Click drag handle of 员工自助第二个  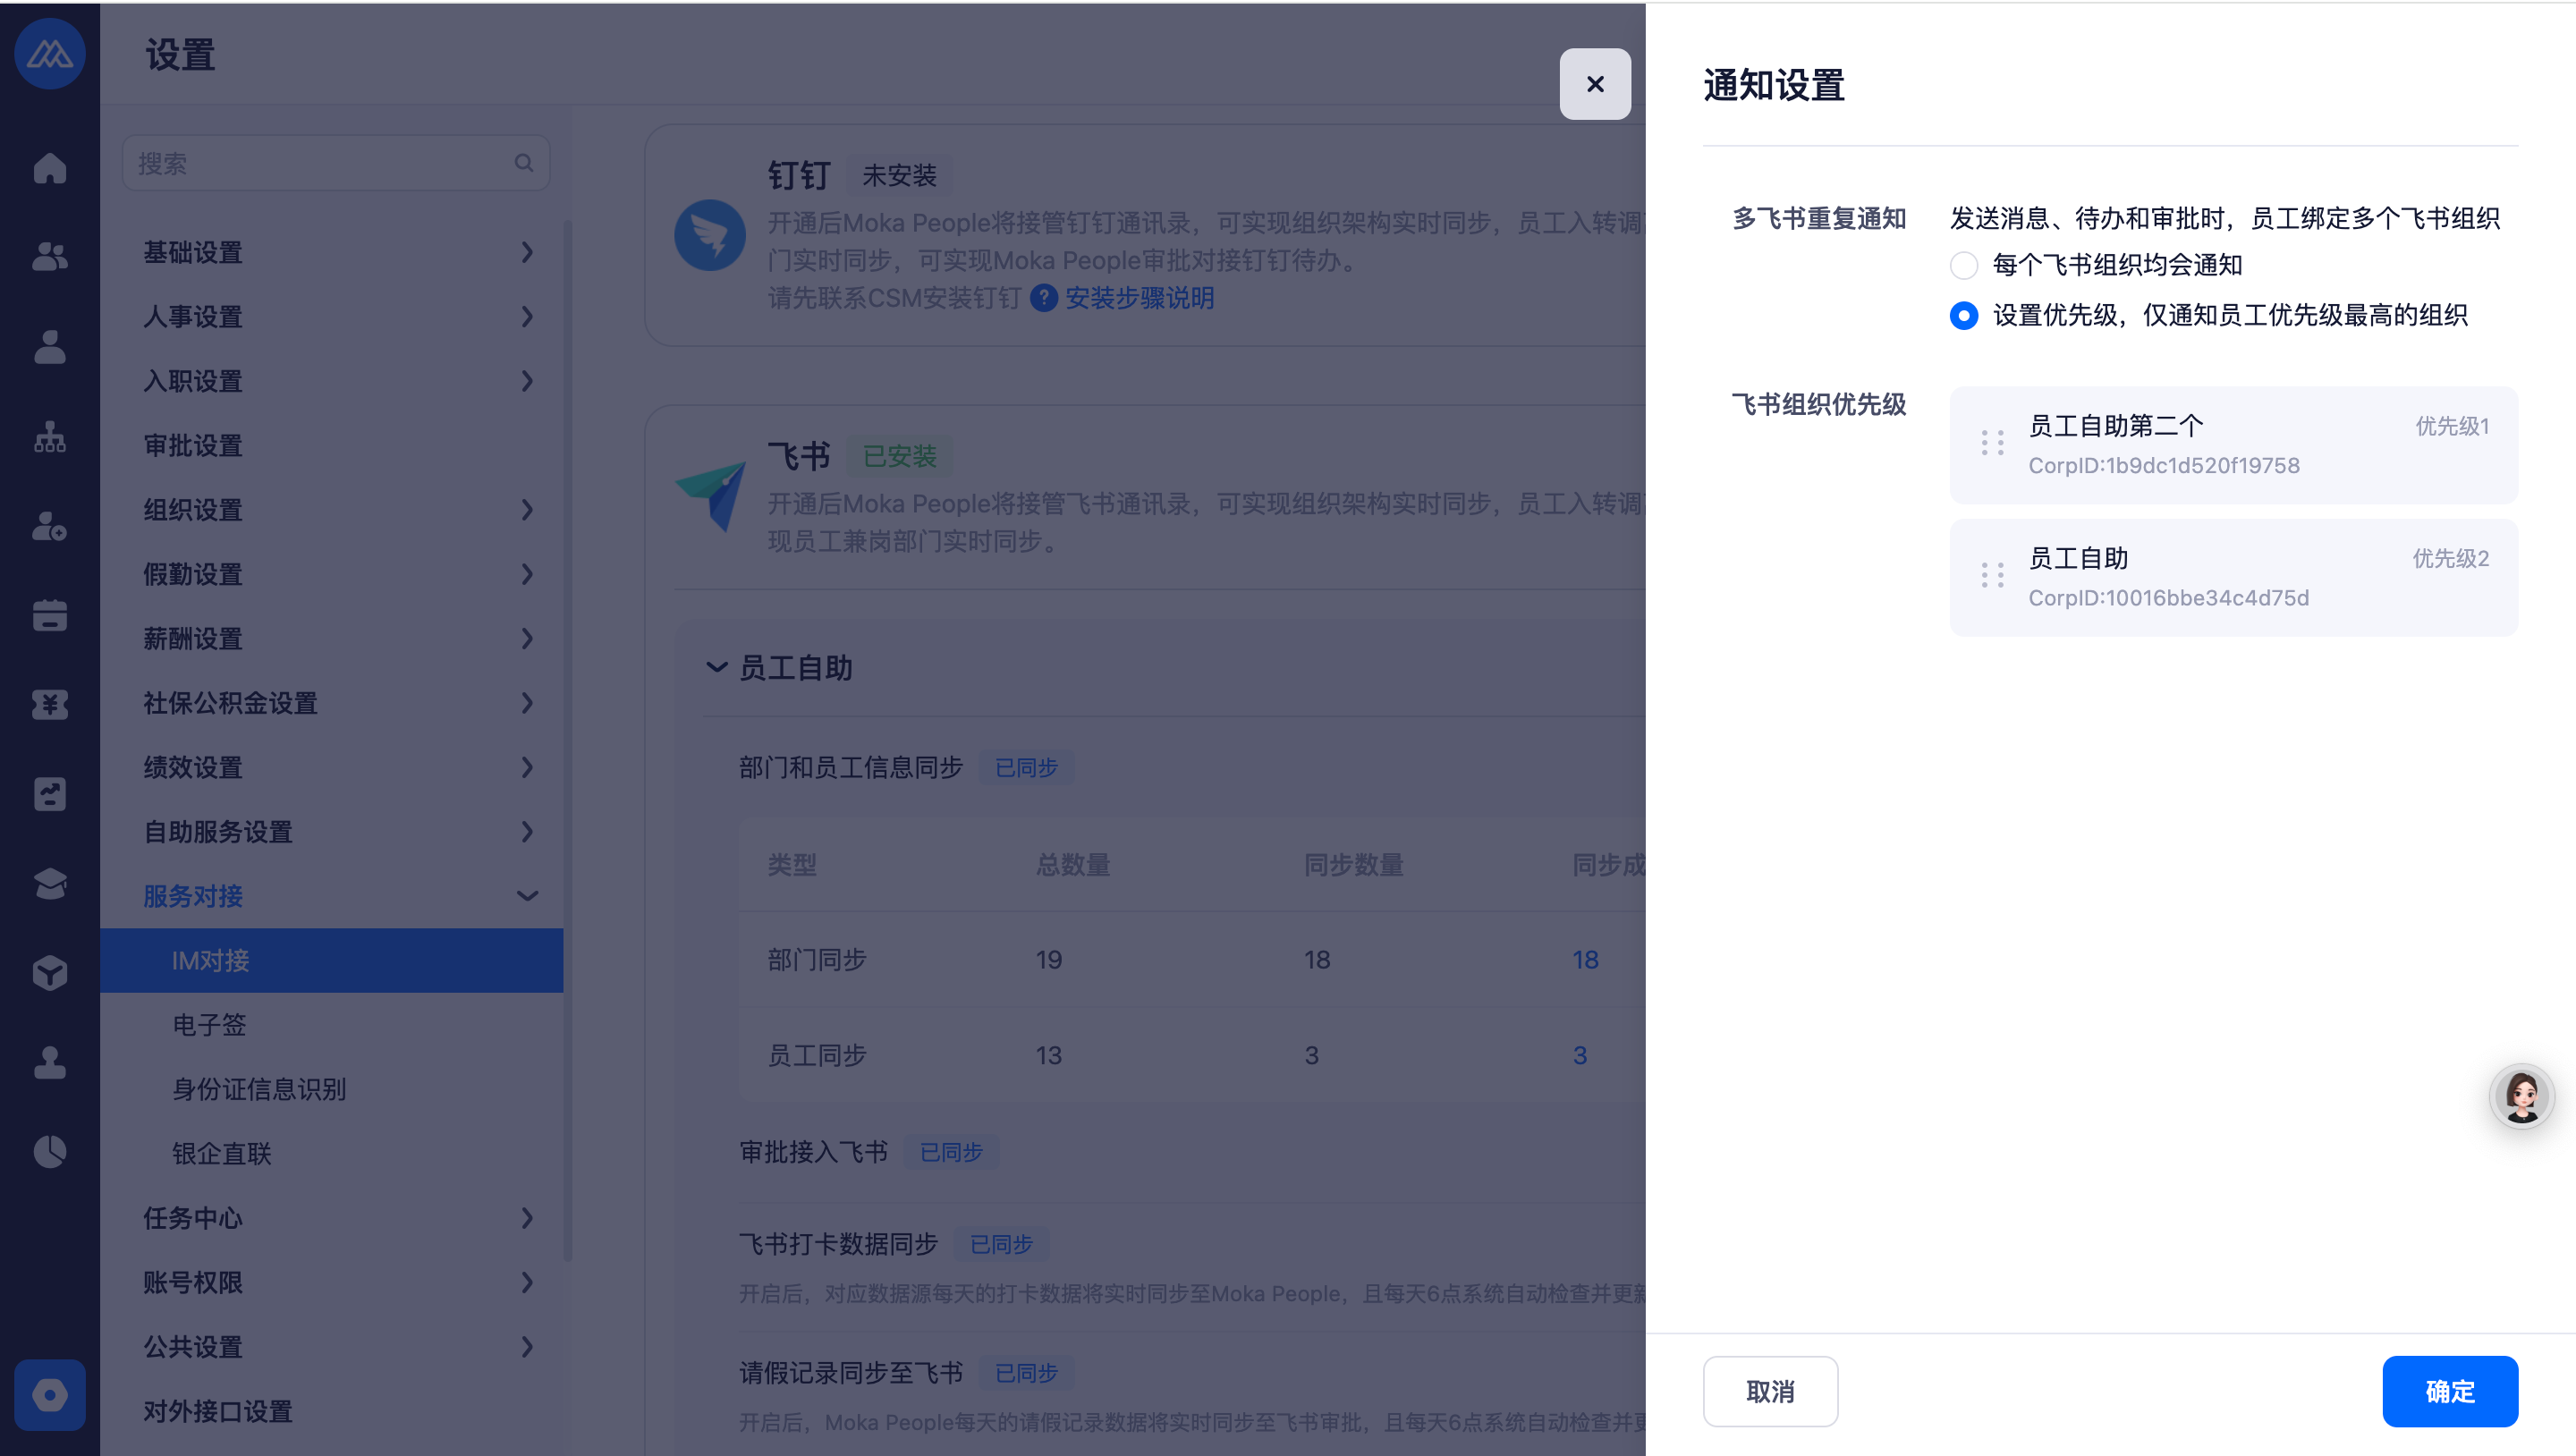click(x=1991, y=443)
